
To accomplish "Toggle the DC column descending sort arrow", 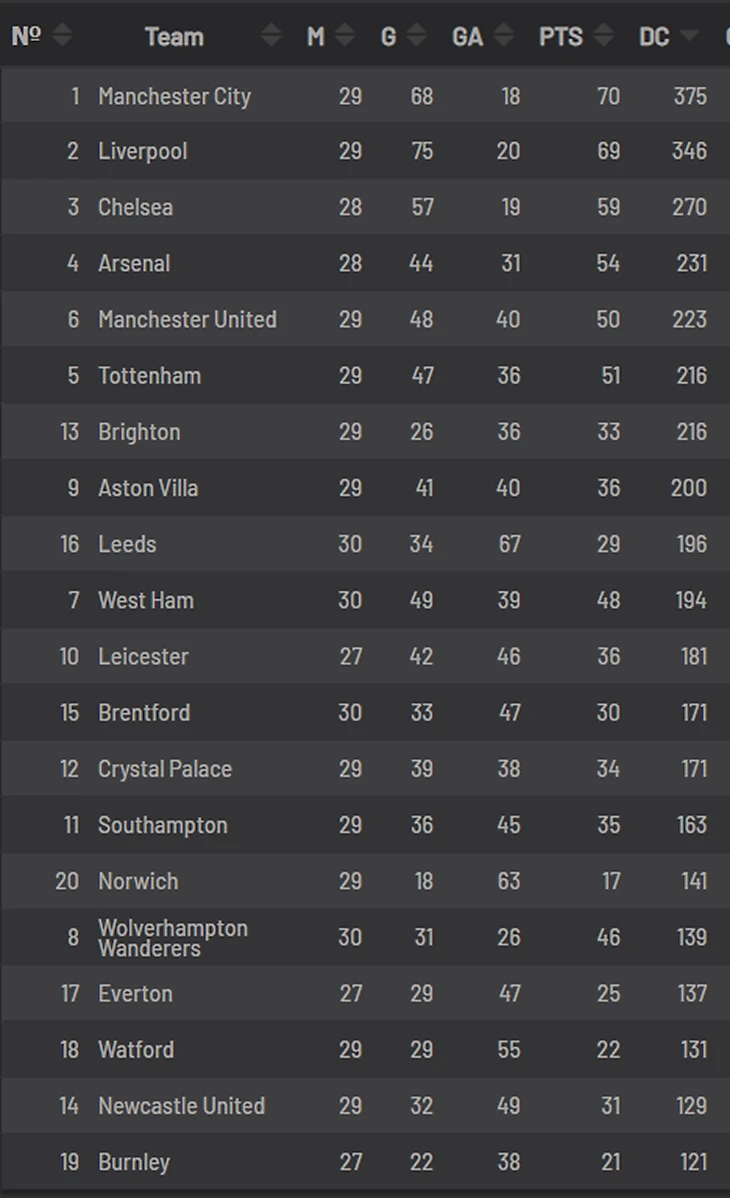I will coord(689,36).
